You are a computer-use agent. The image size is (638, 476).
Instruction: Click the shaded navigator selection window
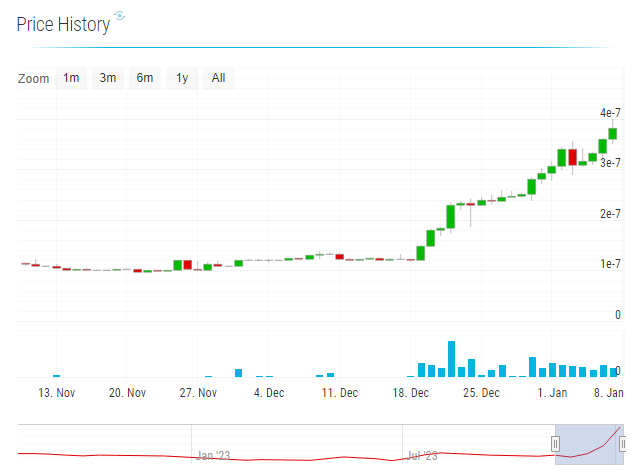click(589, 444)
